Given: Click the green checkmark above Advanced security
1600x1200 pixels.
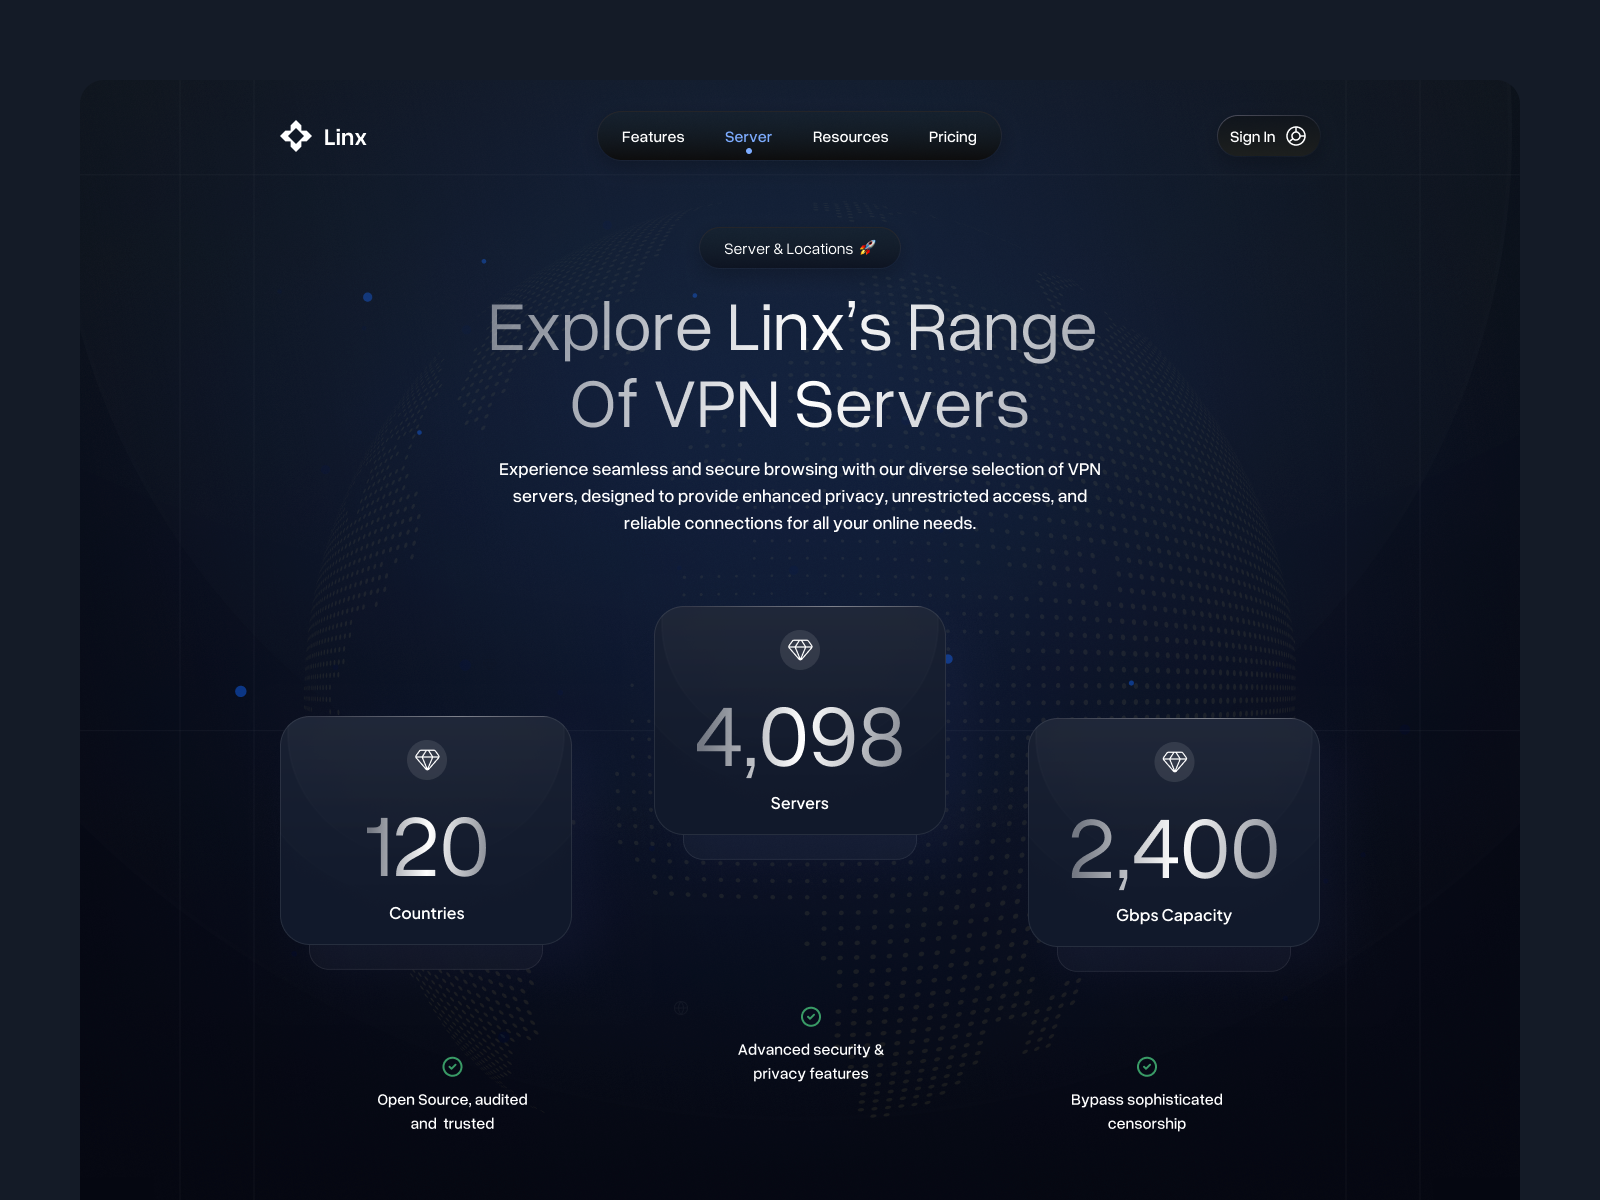Looking at the screenshot, I should (810, 1017).
